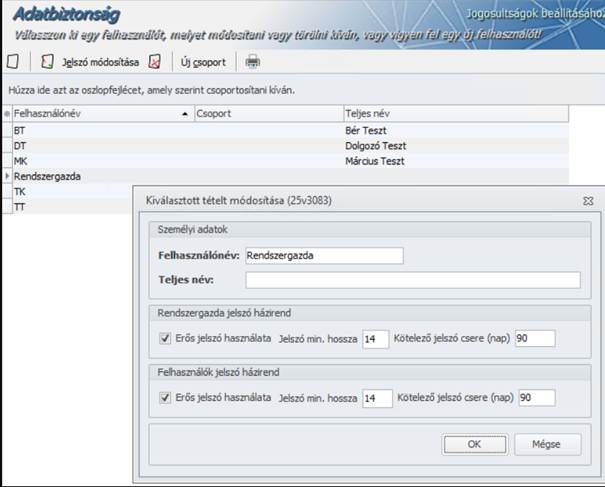Confirm the dialog with OK button
605x487 pixels.
[x=475, y=445]
